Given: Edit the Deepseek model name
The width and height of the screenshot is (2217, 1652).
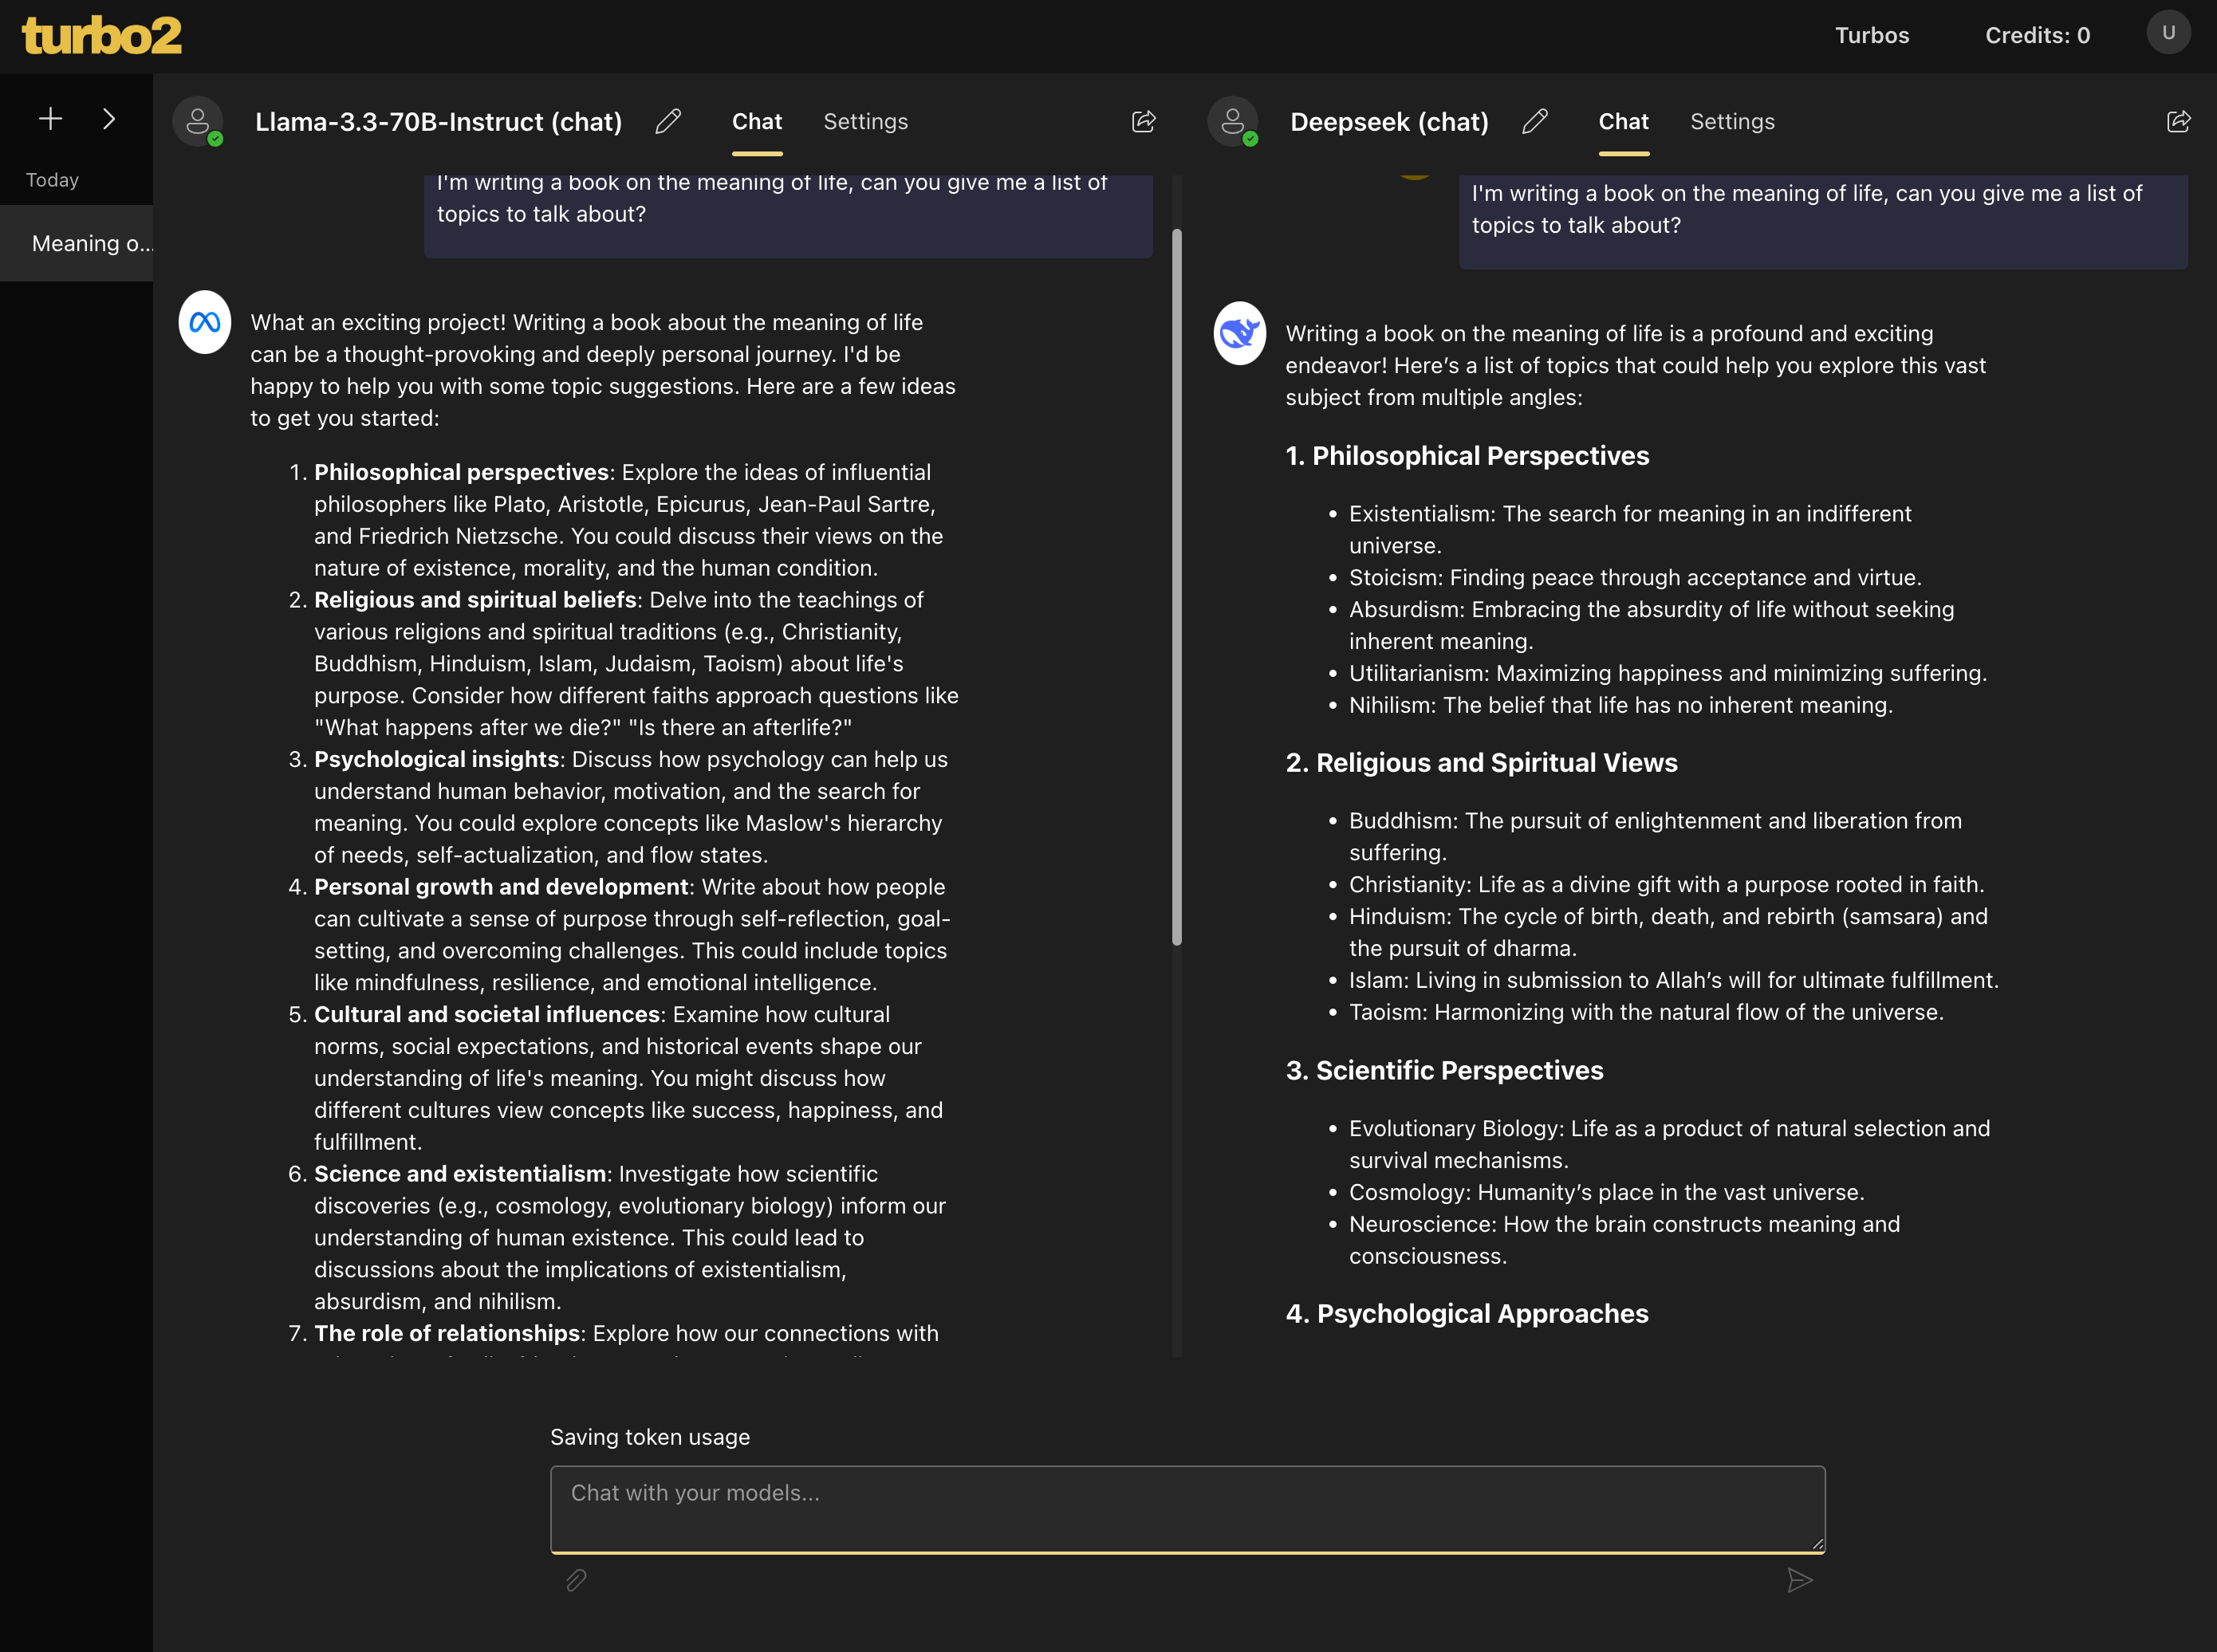Looking at the screenshot, I should click(x=1536, y=121).
